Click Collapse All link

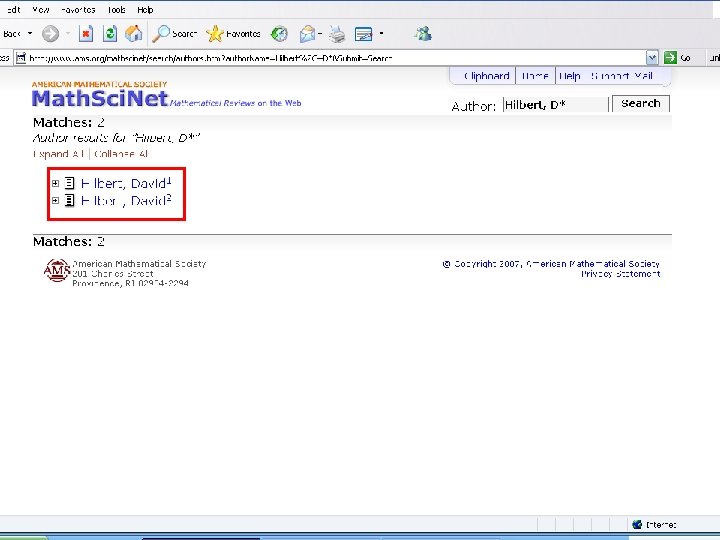[x=121, y=154]
